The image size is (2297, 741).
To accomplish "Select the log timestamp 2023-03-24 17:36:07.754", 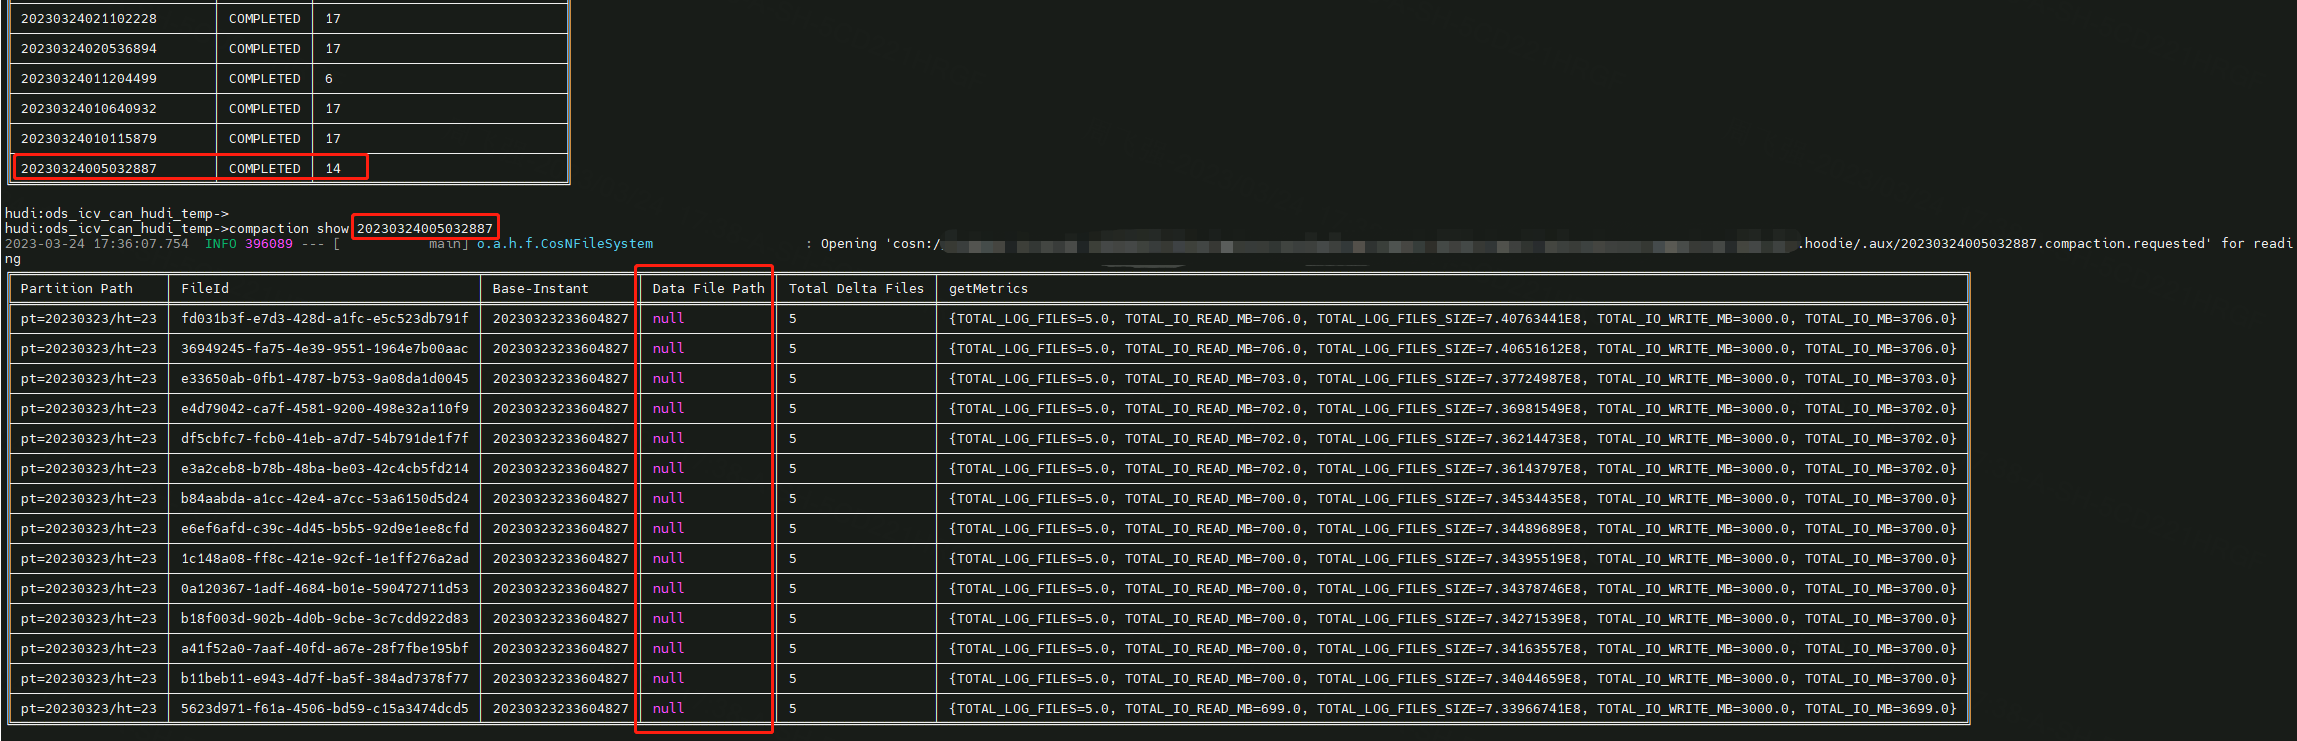I will click(x=97, y=243).
